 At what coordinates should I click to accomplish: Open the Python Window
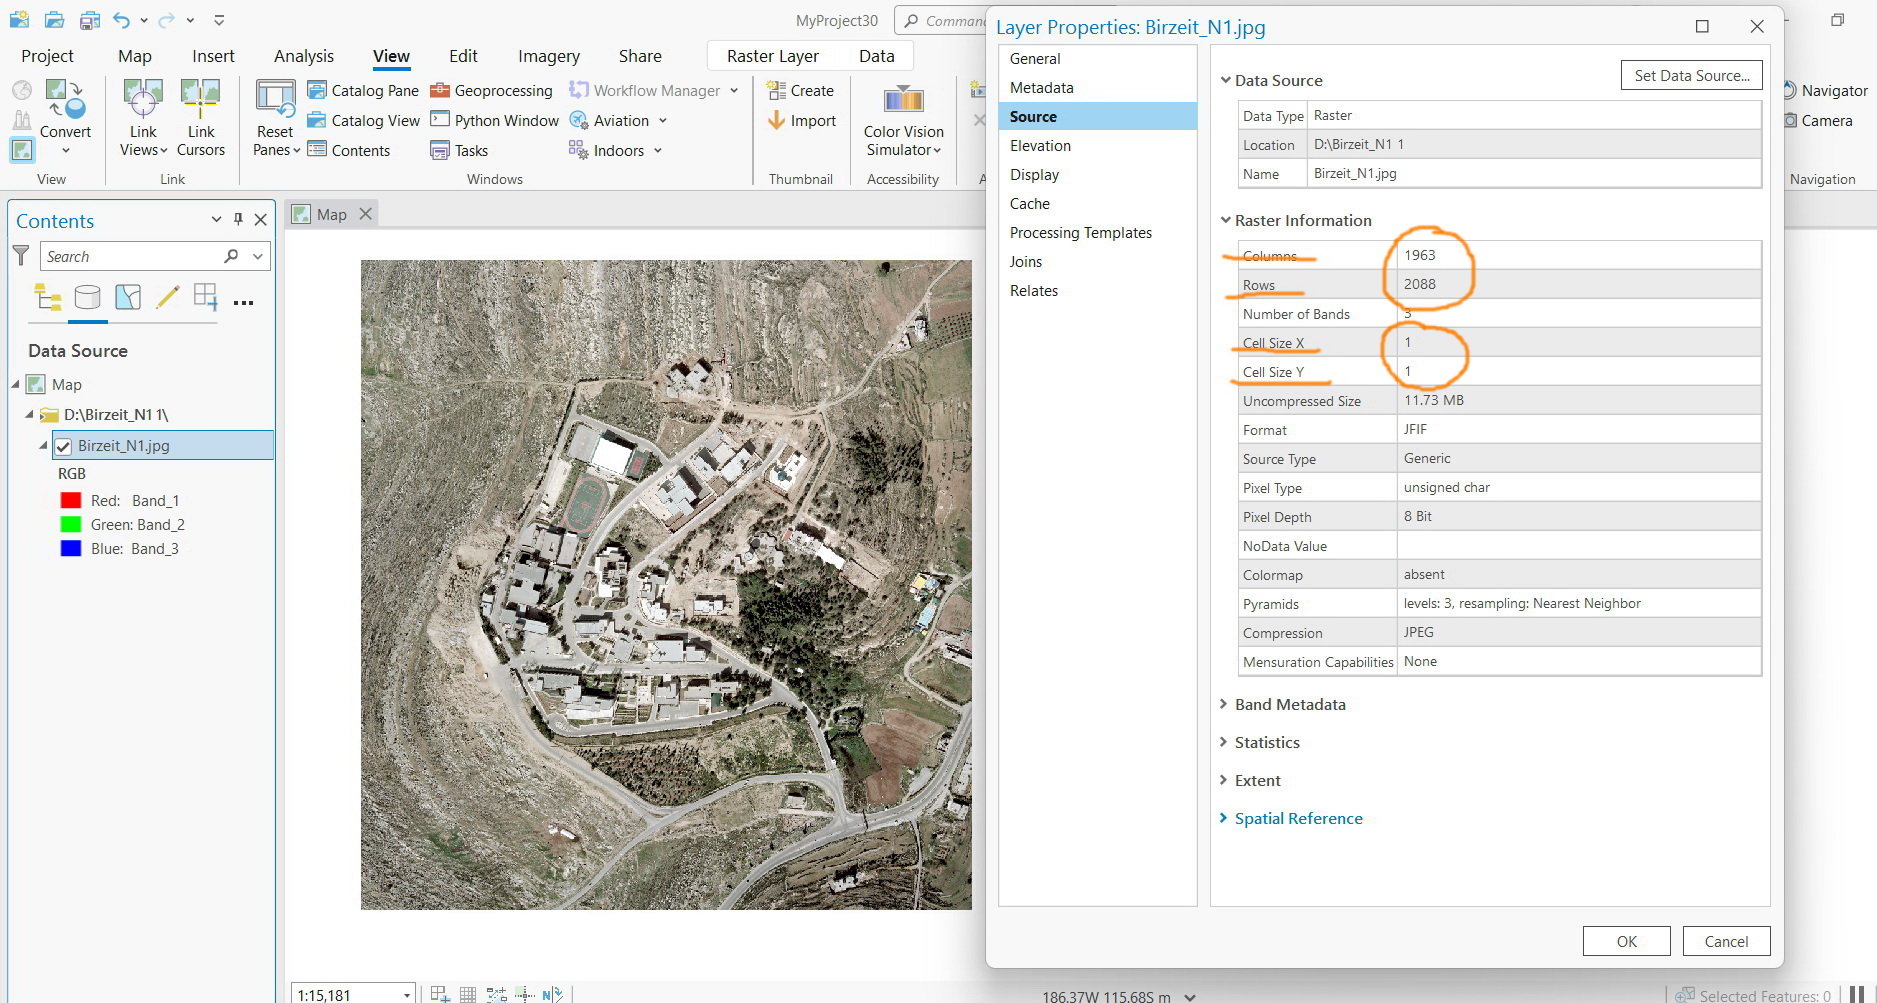click(x=494, y=120)
